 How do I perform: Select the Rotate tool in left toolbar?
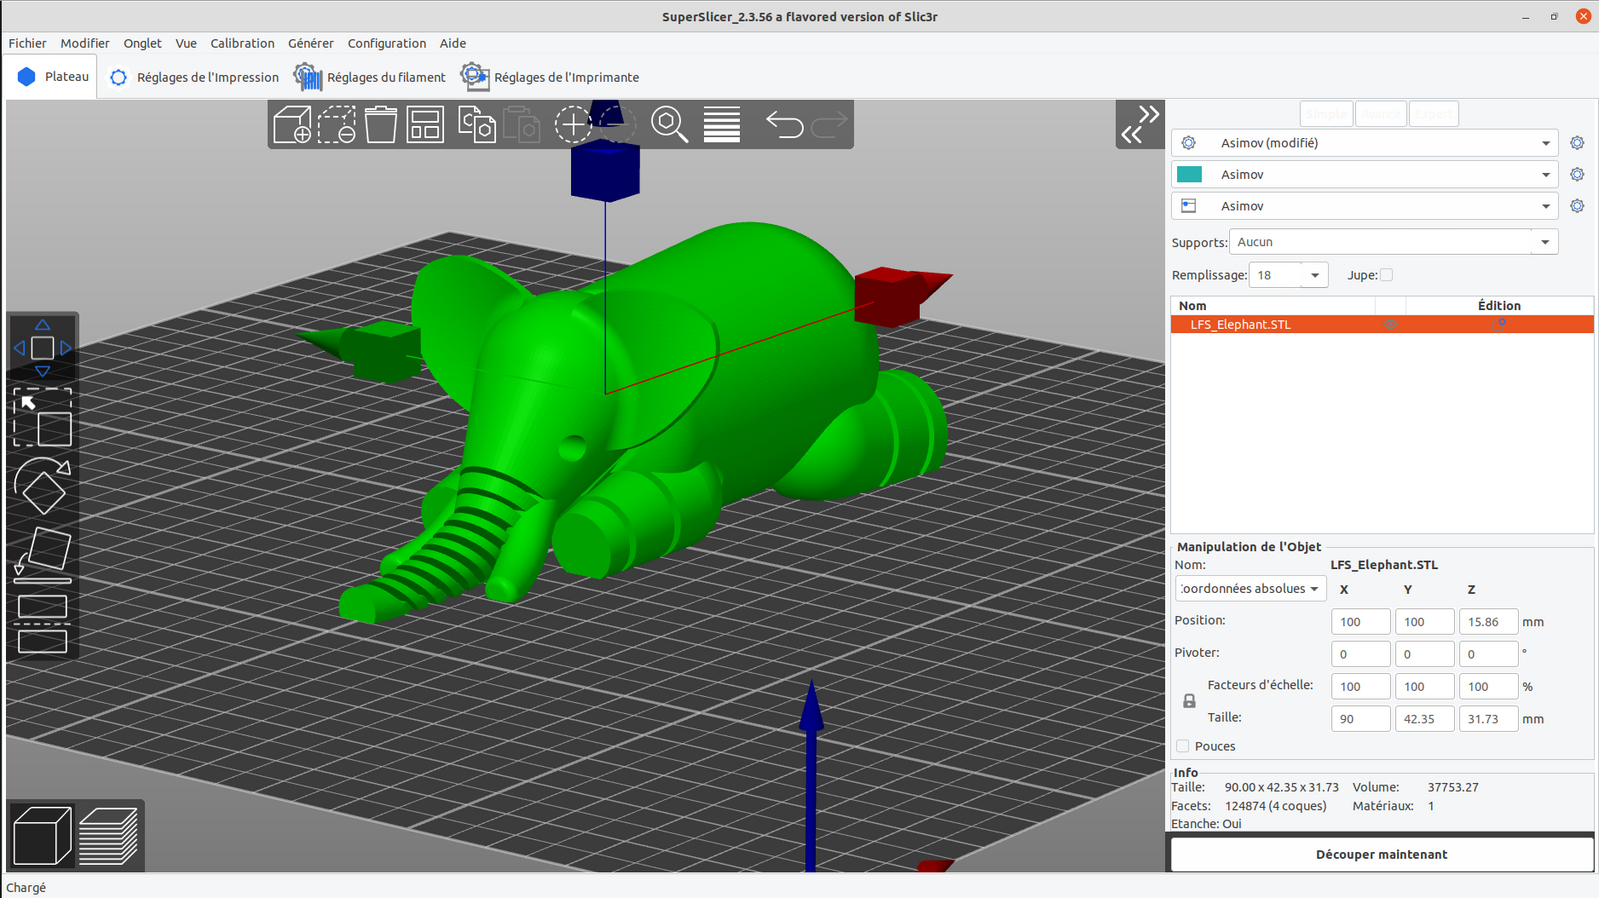coord(42,486)
